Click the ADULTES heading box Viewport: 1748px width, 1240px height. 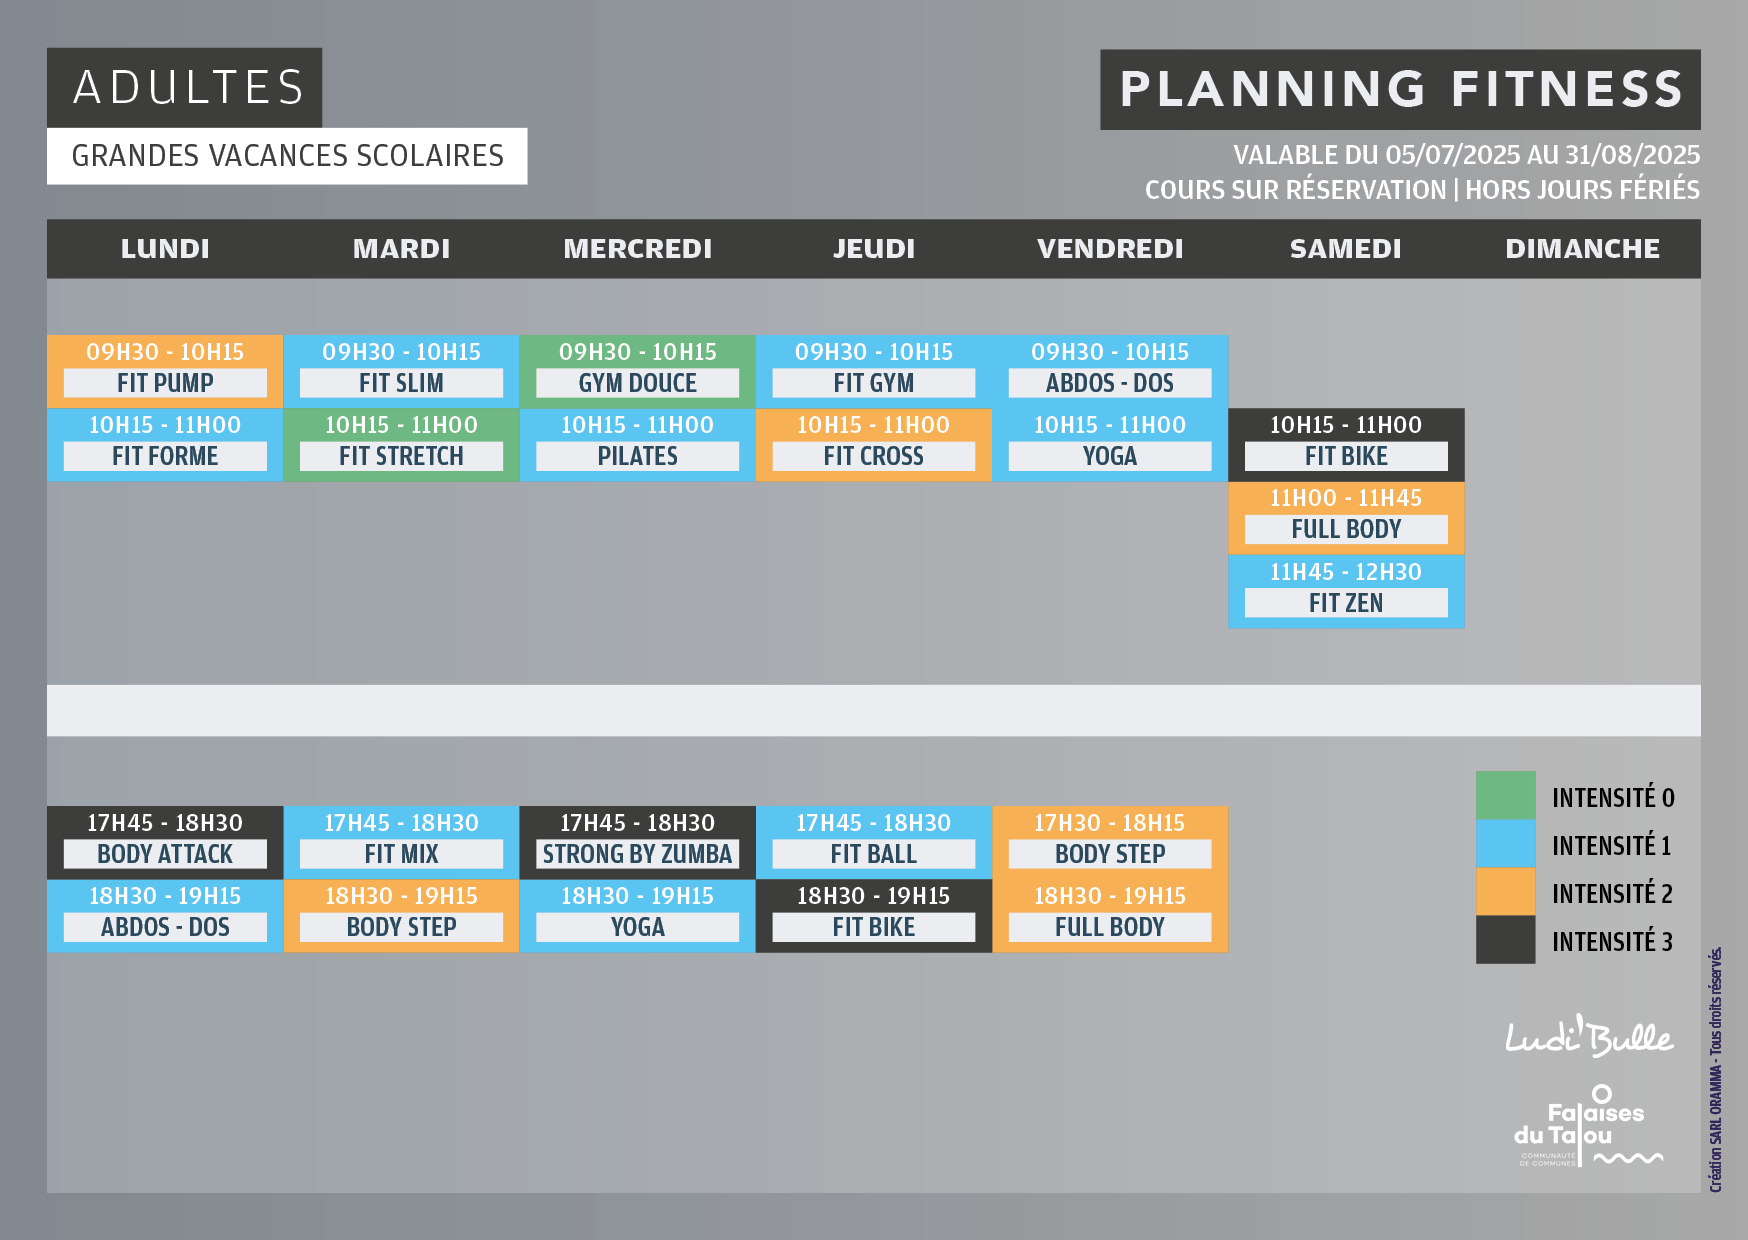185,88
